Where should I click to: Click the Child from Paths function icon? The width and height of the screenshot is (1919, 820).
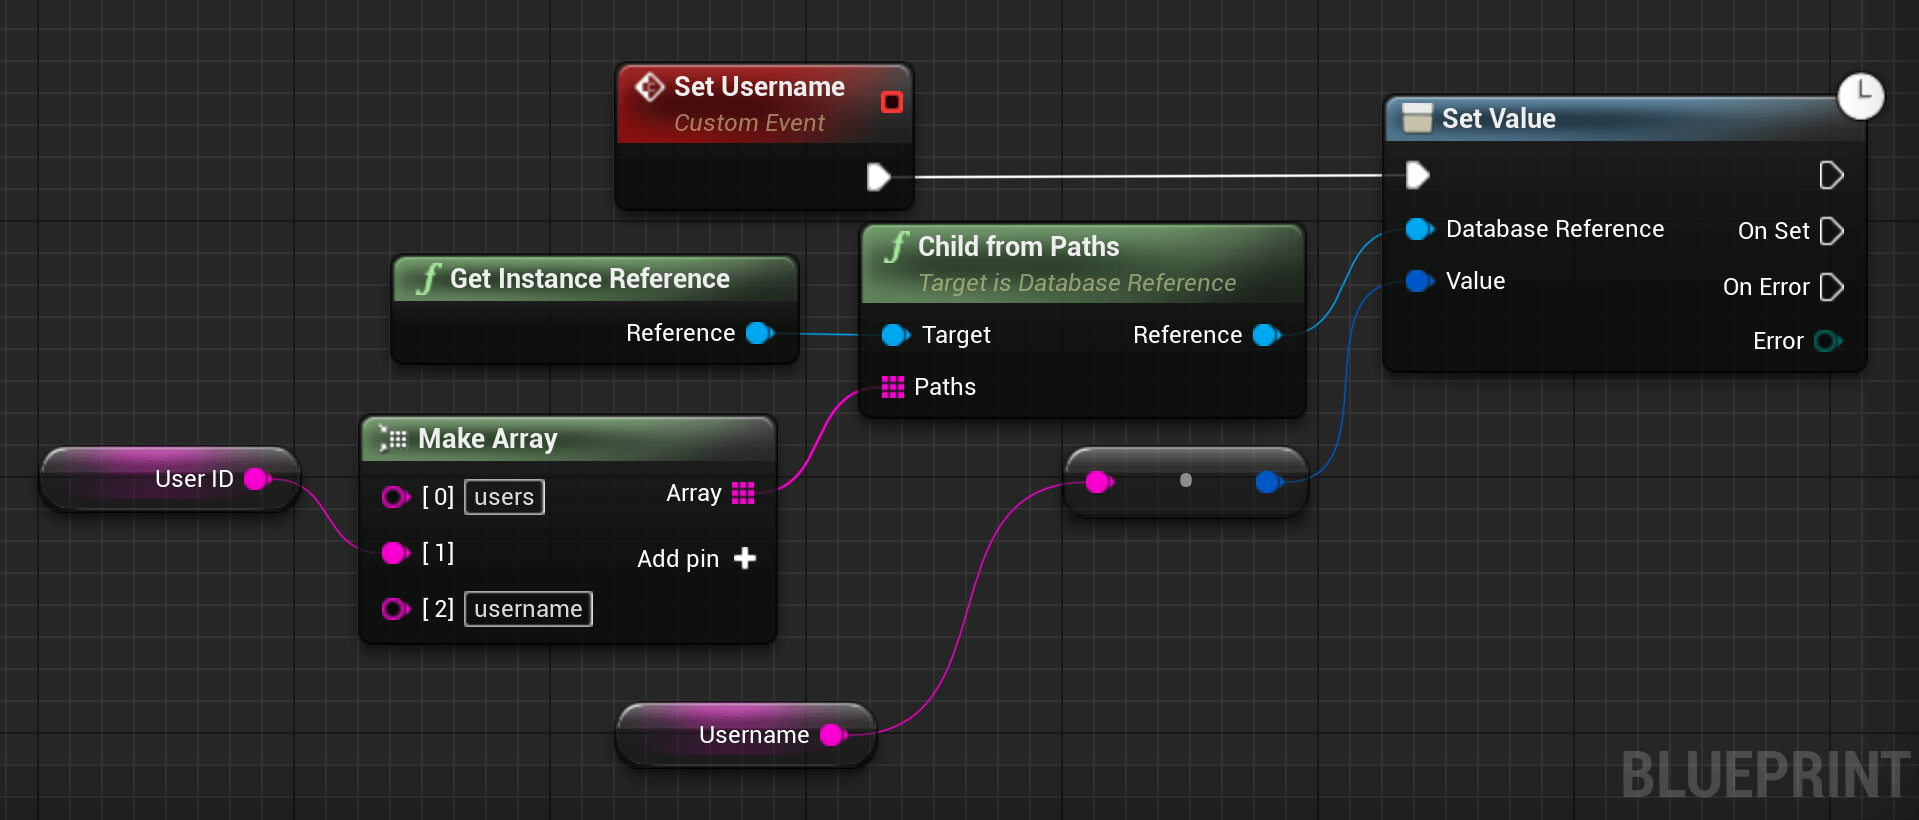tap(896, 247)
